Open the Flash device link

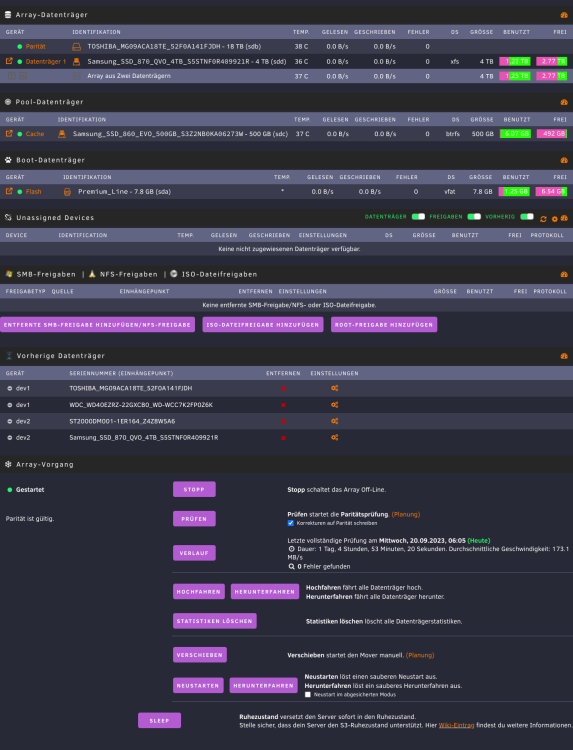click(x=33, y=192)
